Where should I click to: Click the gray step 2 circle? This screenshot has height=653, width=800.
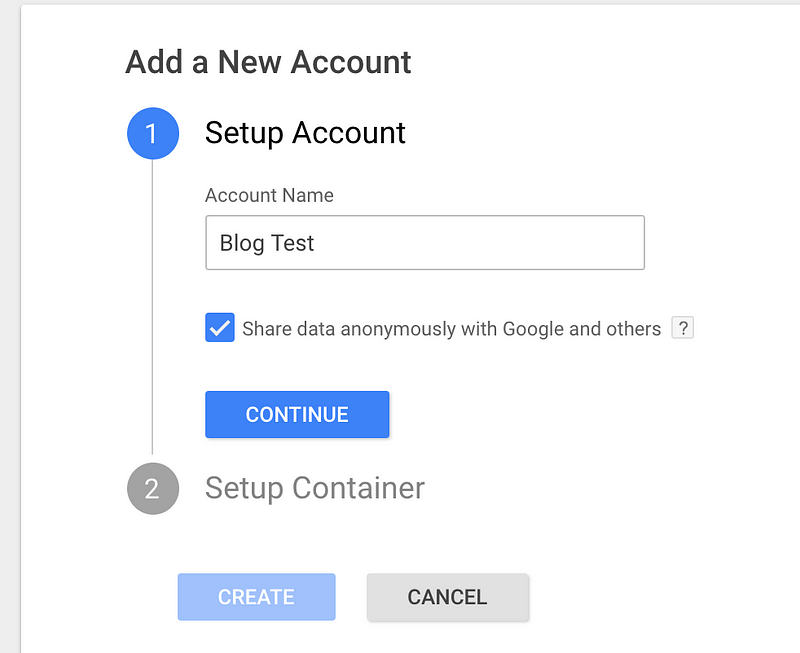tap(153, 488)
